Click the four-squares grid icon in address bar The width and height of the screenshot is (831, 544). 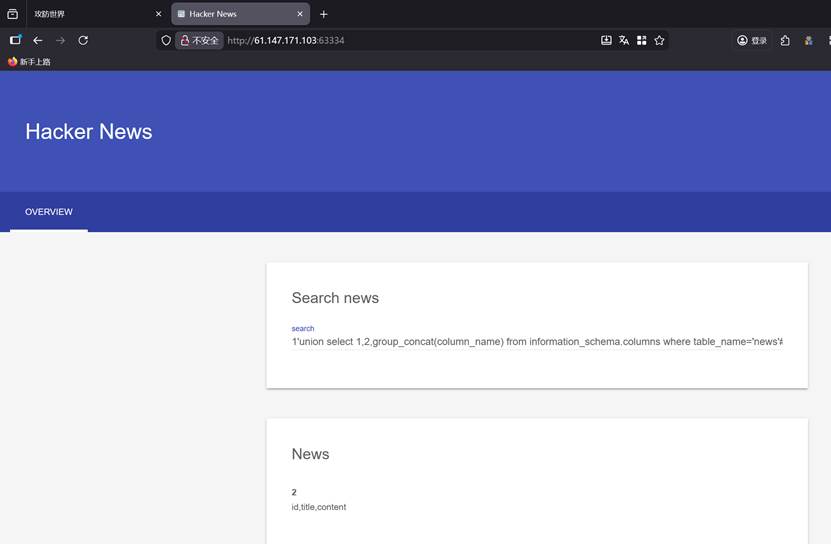(x=641, y=40)
